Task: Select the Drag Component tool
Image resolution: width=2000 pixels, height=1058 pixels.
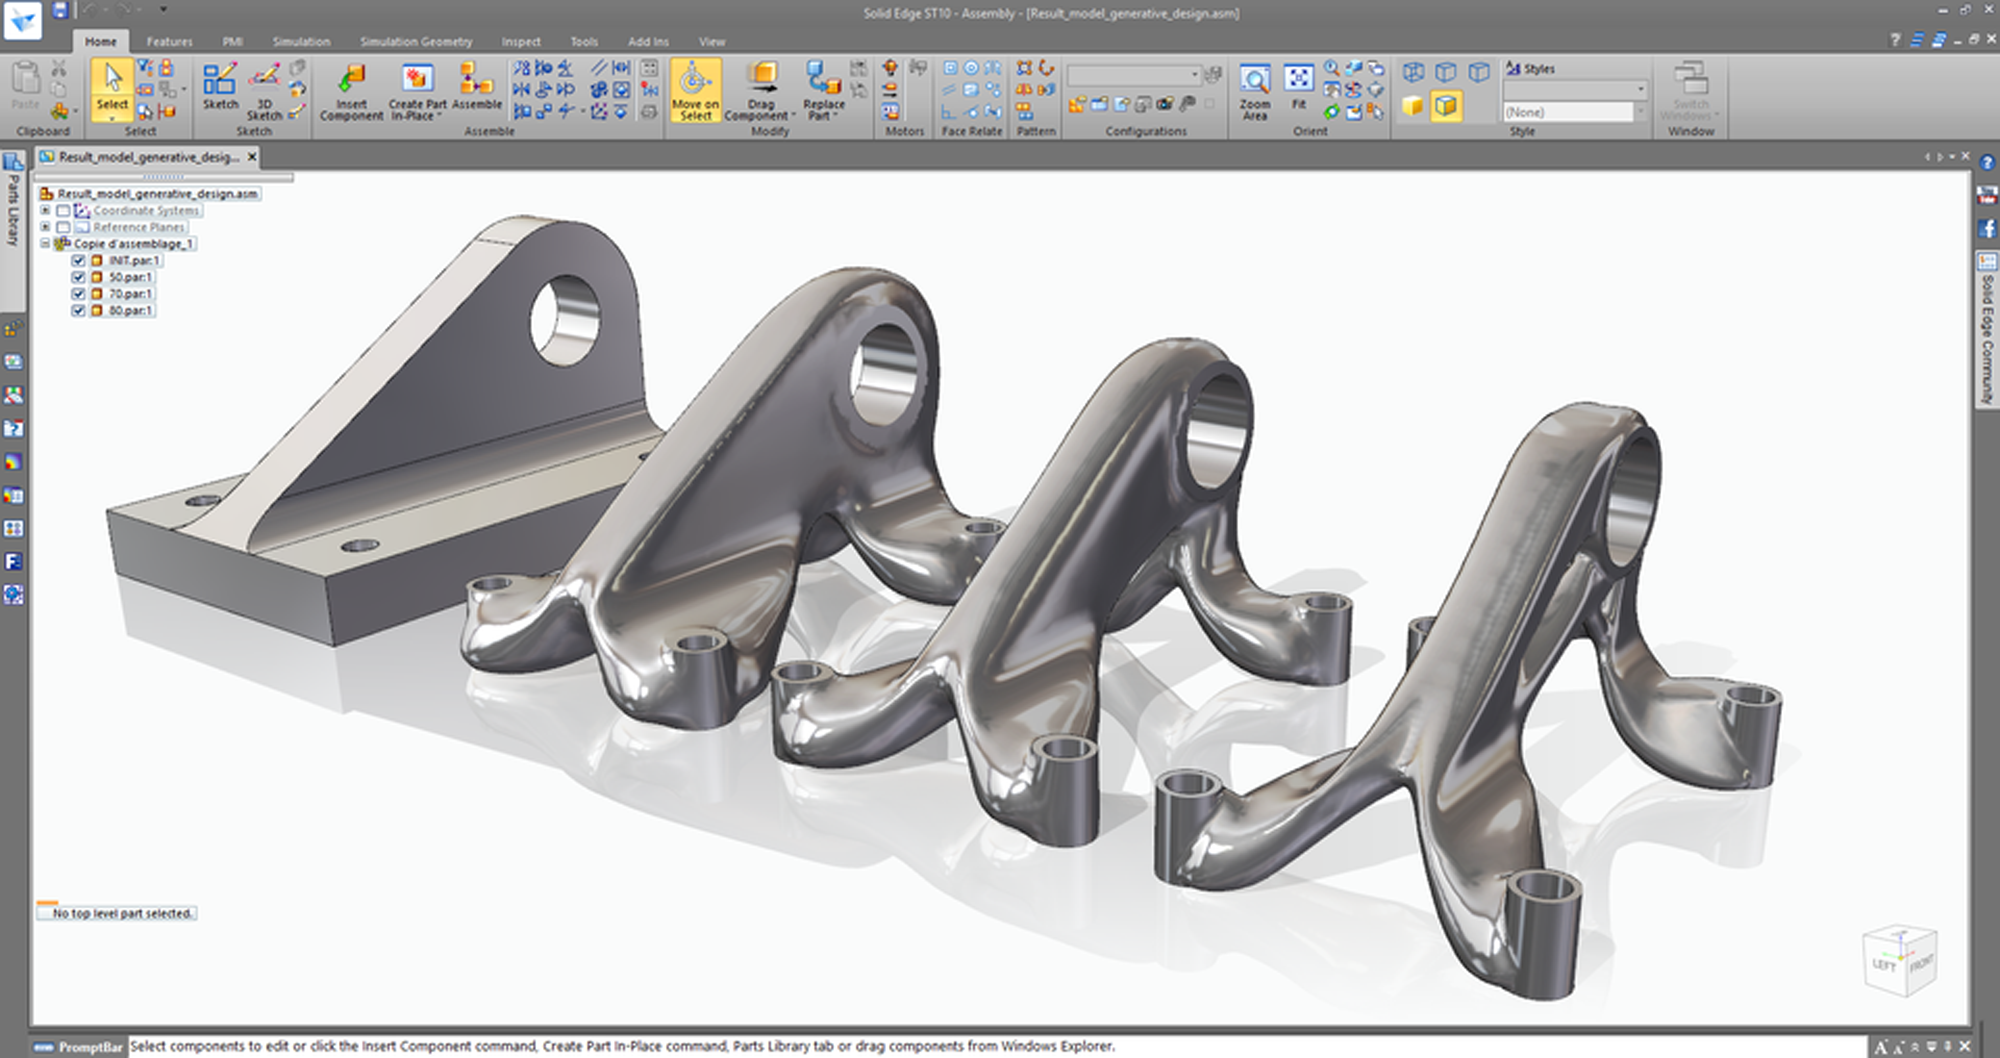Action: click(760, 92)
